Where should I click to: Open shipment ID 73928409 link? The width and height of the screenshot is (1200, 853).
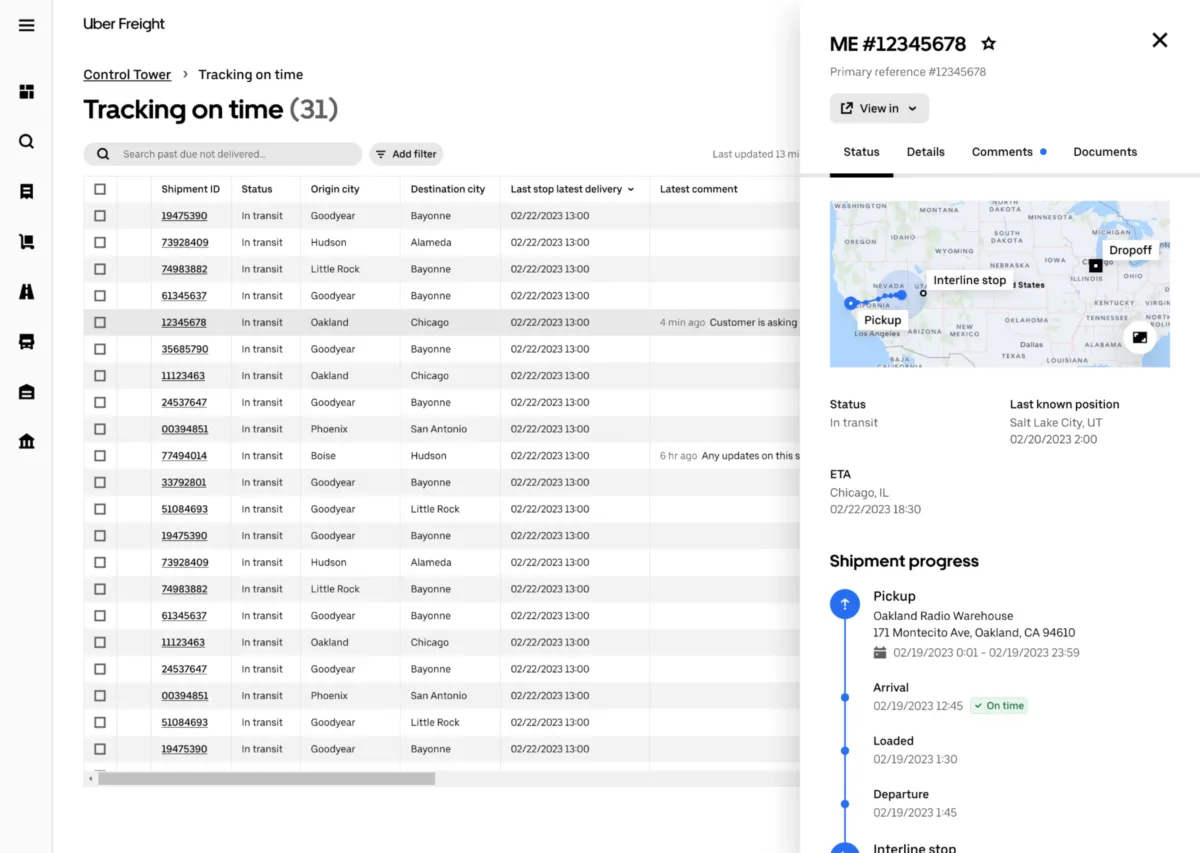pyautogui.click(x=185, y=243)
